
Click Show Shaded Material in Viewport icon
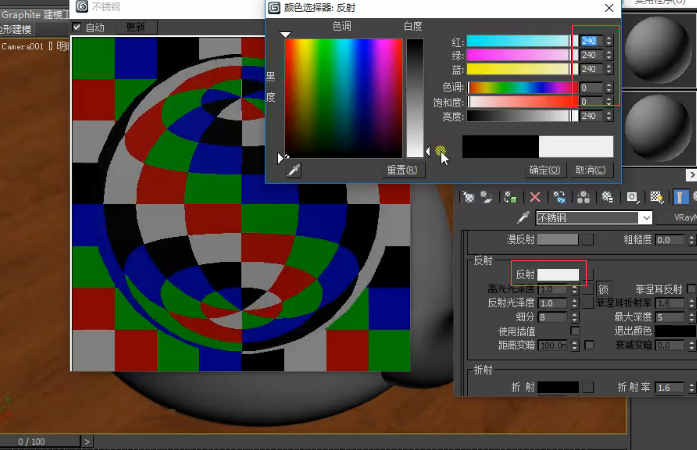pos(657,197)
